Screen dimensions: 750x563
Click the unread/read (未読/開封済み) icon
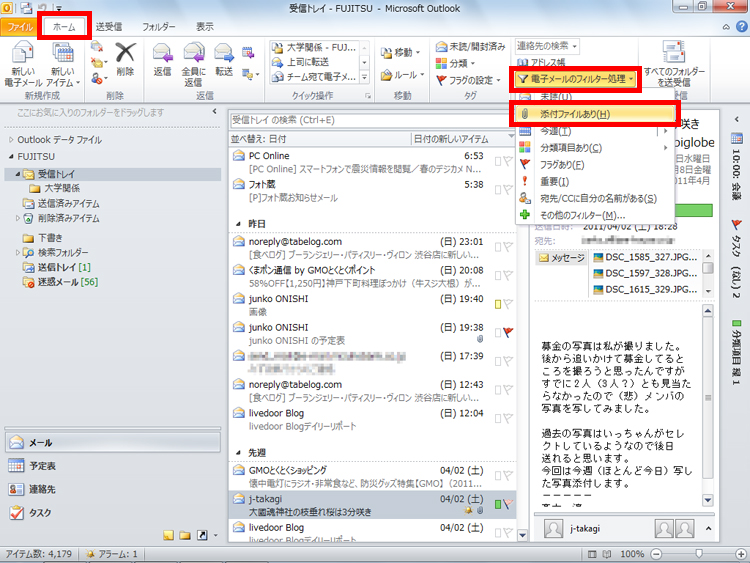pos(441,46)
